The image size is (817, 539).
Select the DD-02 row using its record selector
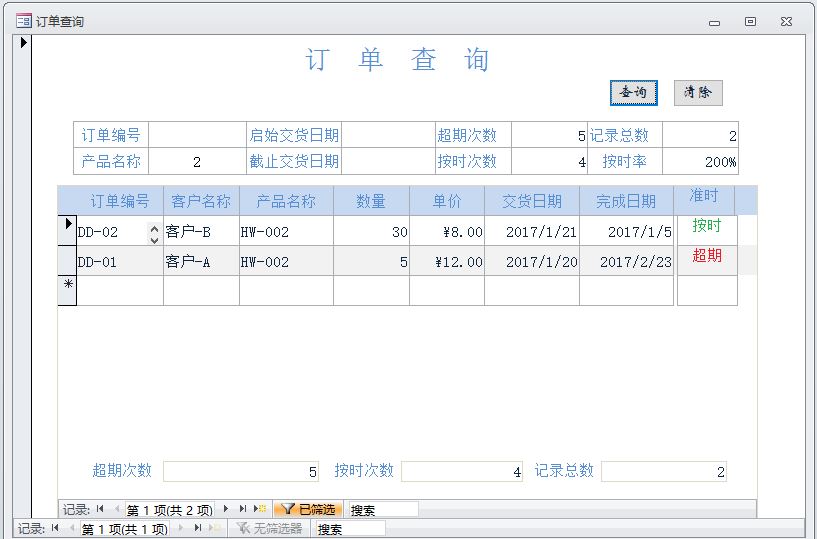(67, 230)
